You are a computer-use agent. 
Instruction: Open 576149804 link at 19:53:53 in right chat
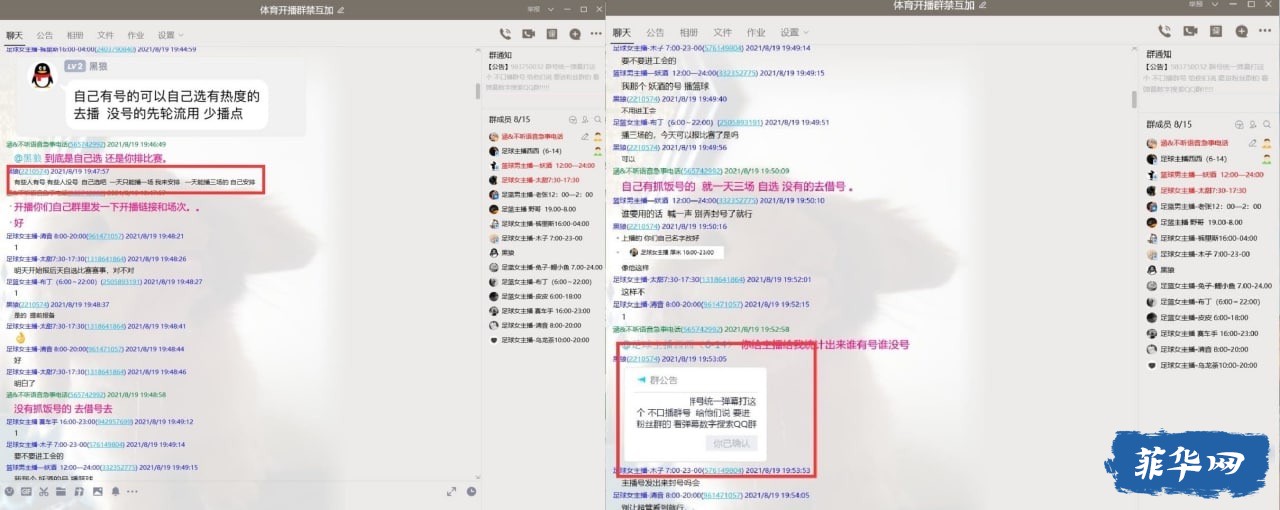point(724,470)
